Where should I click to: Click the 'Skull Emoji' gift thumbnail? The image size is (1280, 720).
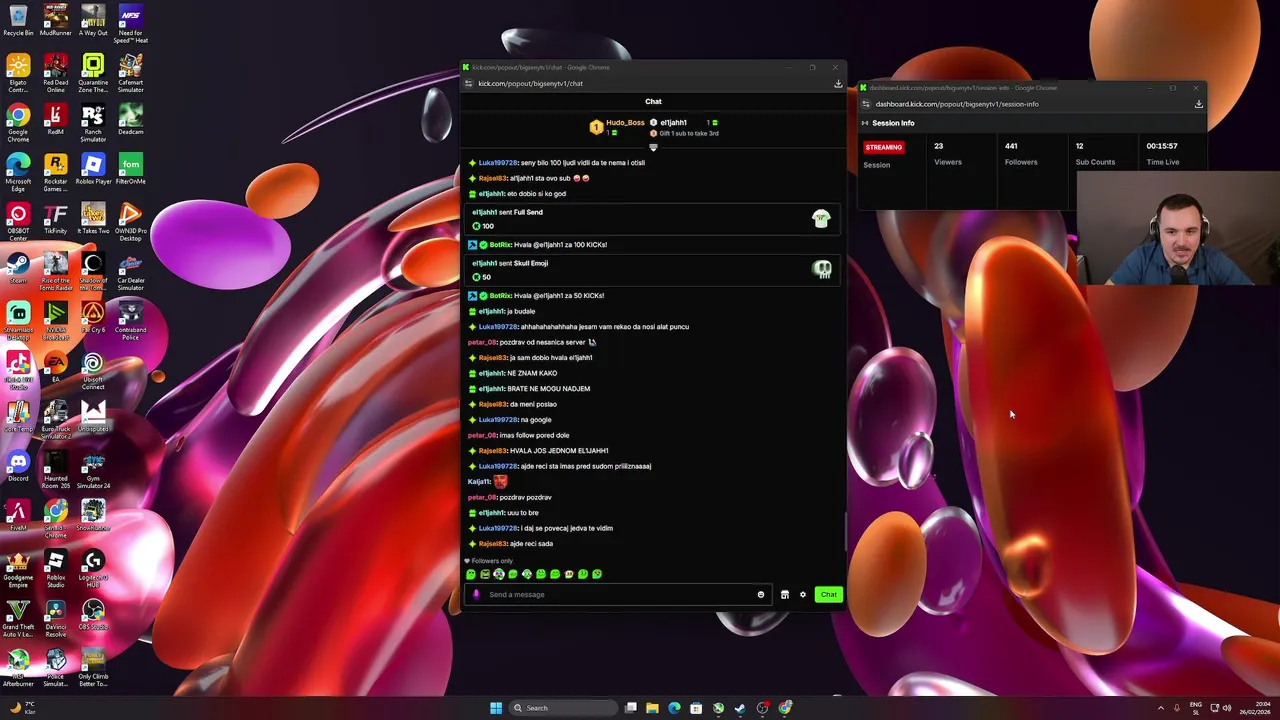(821, 269)
